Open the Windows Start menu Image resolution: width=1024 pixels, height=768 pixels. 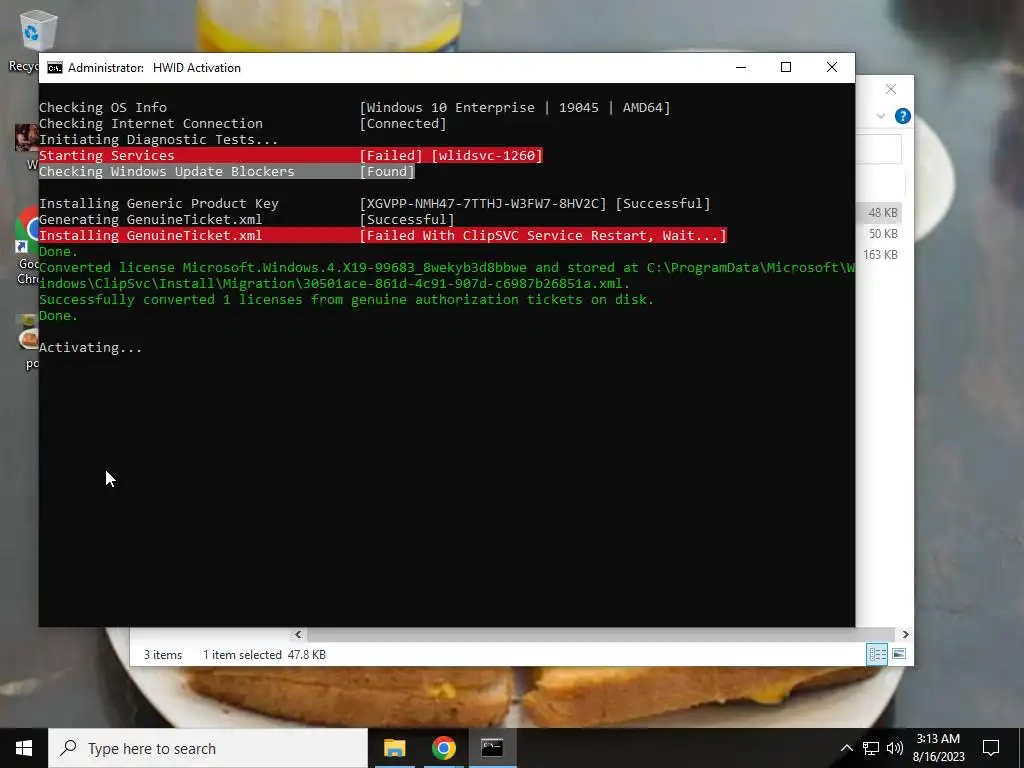click(x=24, y=748)
